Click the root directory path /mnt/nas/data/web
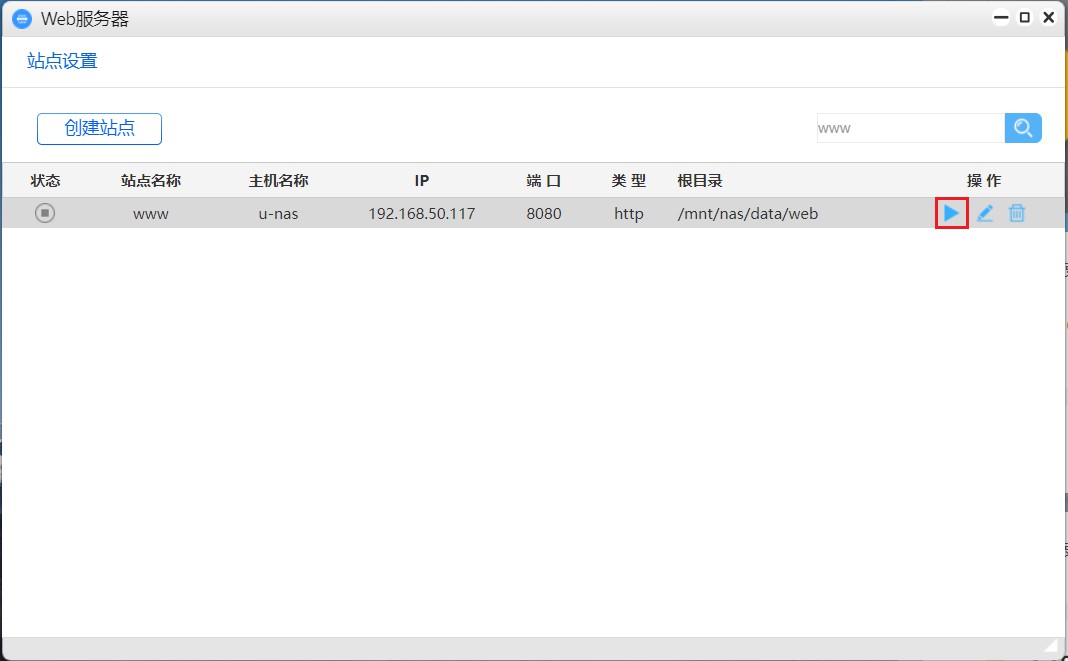The height and width of the screenshot is (661, 1068). 747,213
